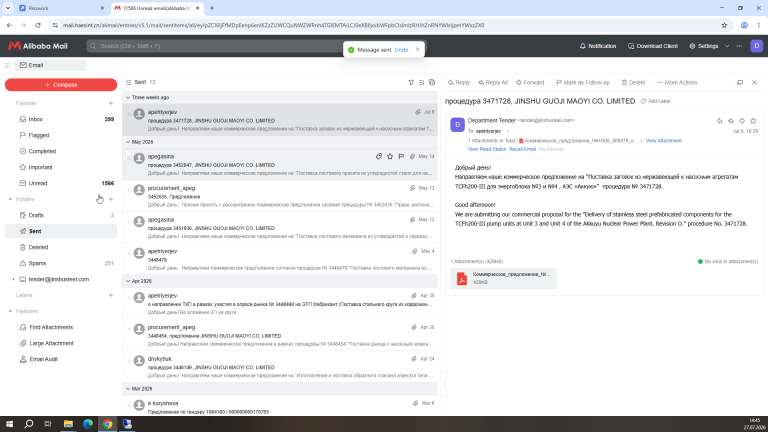
Task: Open the app grid icon
Action: tap(7, 65)
